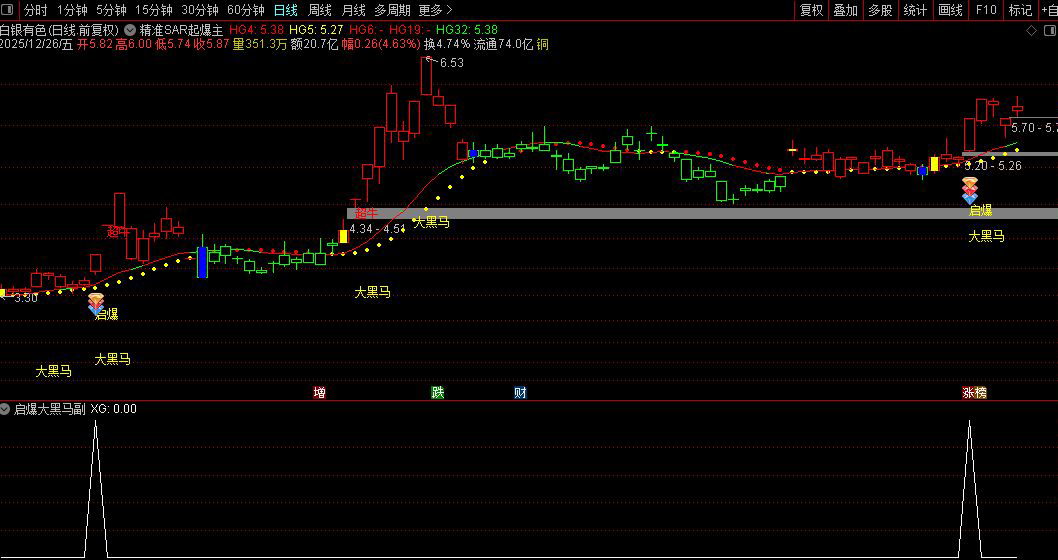Click the large blue candlestick bar
The width and height of the screenshot is (1058, 560).
click(202, 262)
